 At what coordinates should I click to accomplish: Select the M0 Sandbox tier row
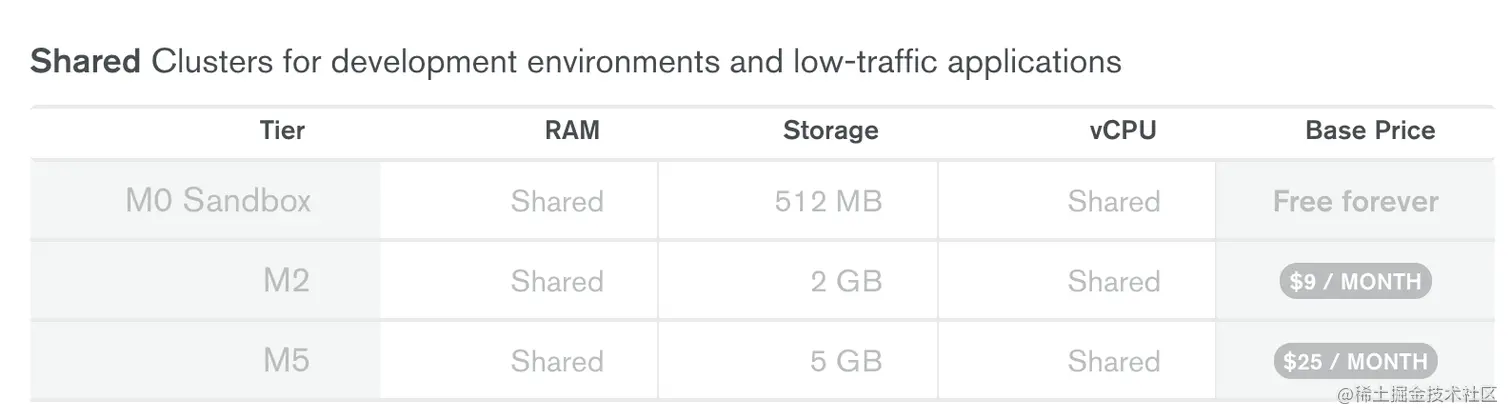coord(762,201)
